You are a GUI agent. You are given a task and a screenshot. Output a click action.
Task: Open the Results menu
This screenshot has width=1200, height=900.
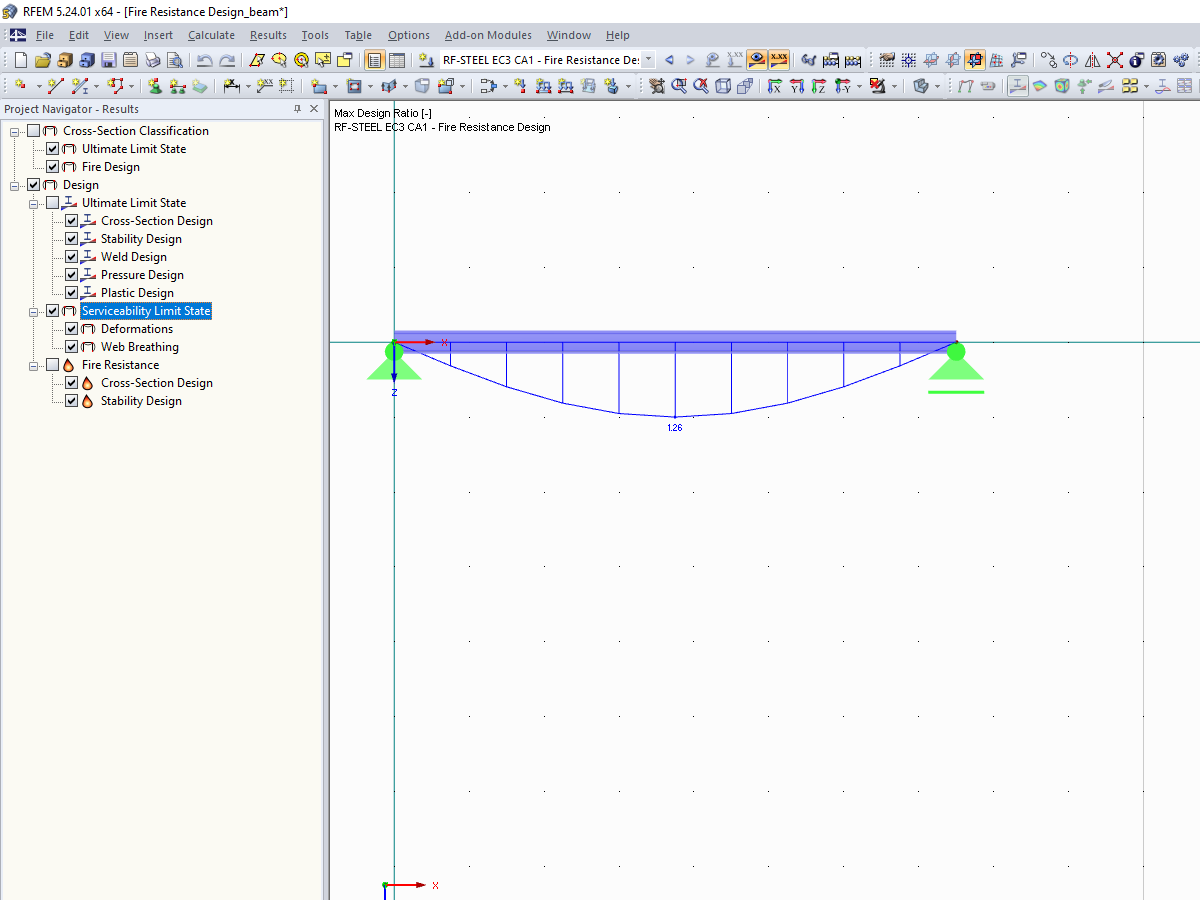(x=267, y=35)
